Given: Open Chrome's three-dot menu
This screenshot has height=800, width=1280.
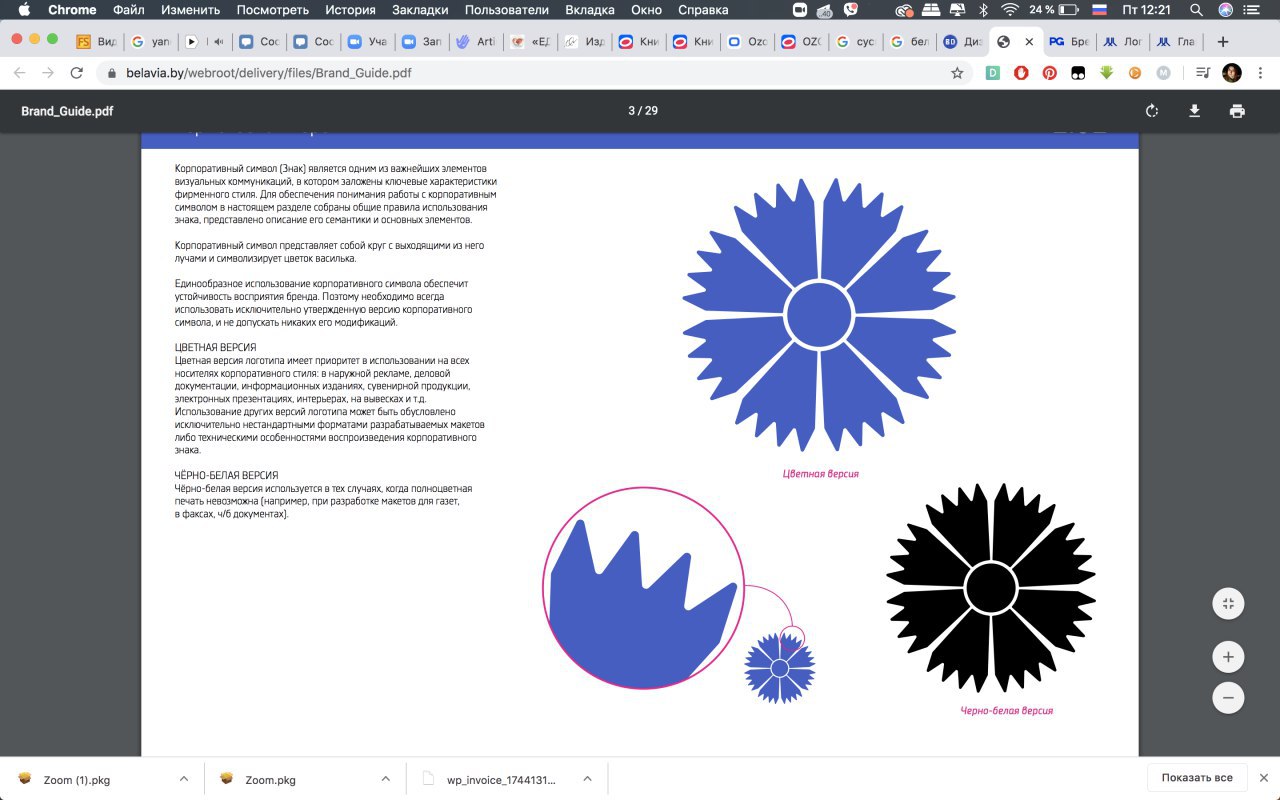Looking at the screenshot, I should pyautogui.click(x=1261, y=73).
